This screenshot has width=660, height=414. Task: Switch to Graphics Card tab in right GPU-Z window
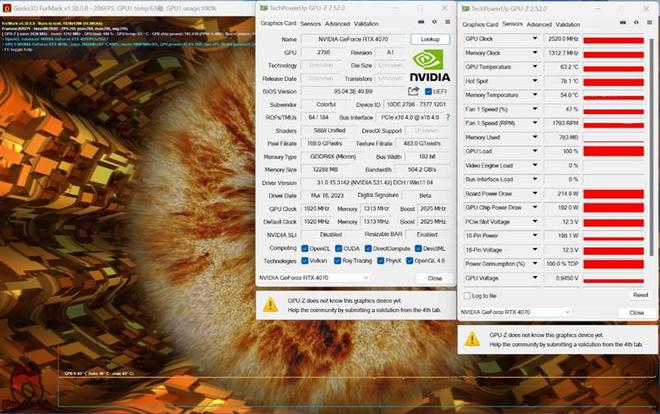[480, 24]
